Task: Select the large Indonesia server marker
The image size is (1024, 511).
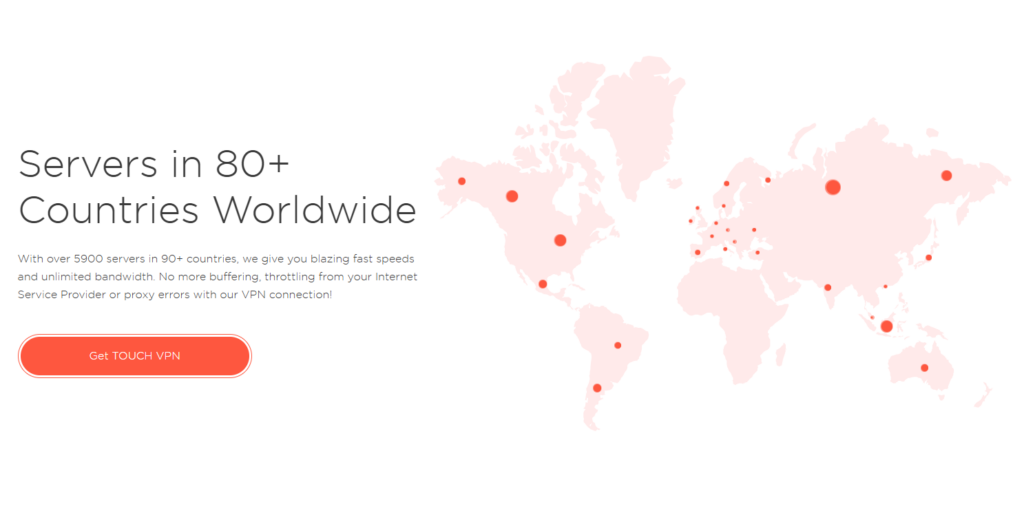Action: click(886, 326)
